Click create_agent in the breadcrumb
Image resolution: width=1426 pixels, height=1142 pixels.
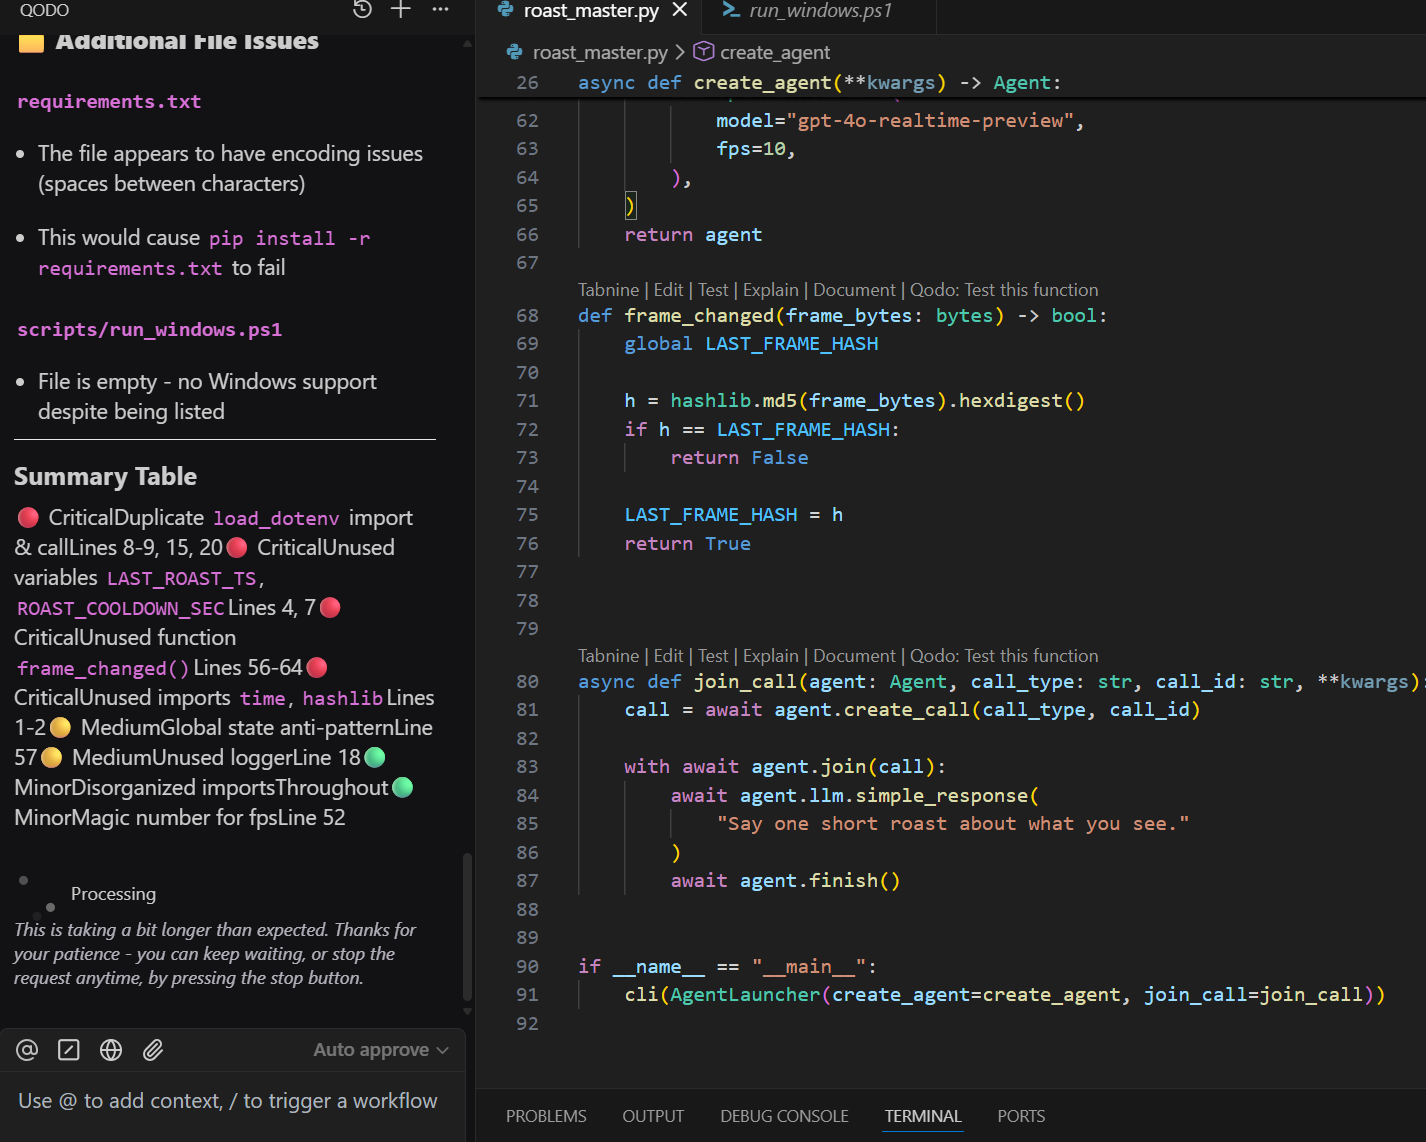(775, 52)
